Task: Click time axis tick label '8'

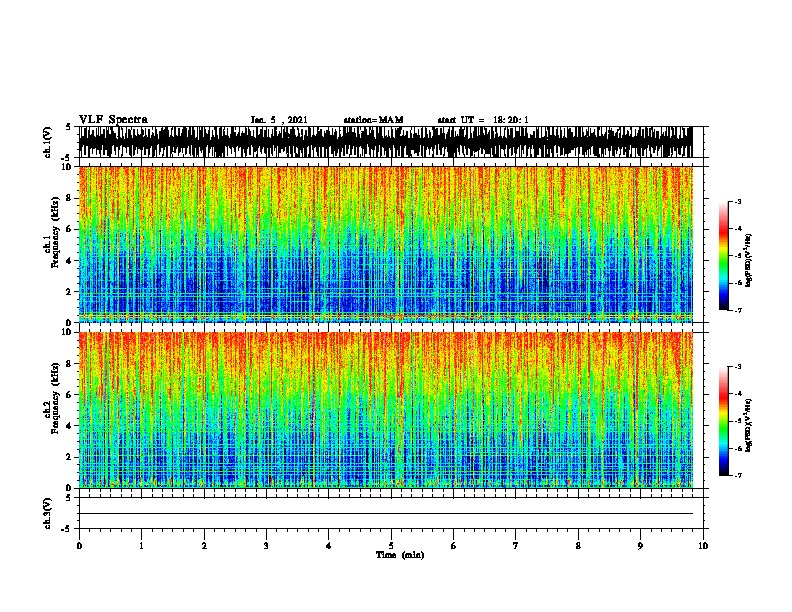Action: (578, 546)
